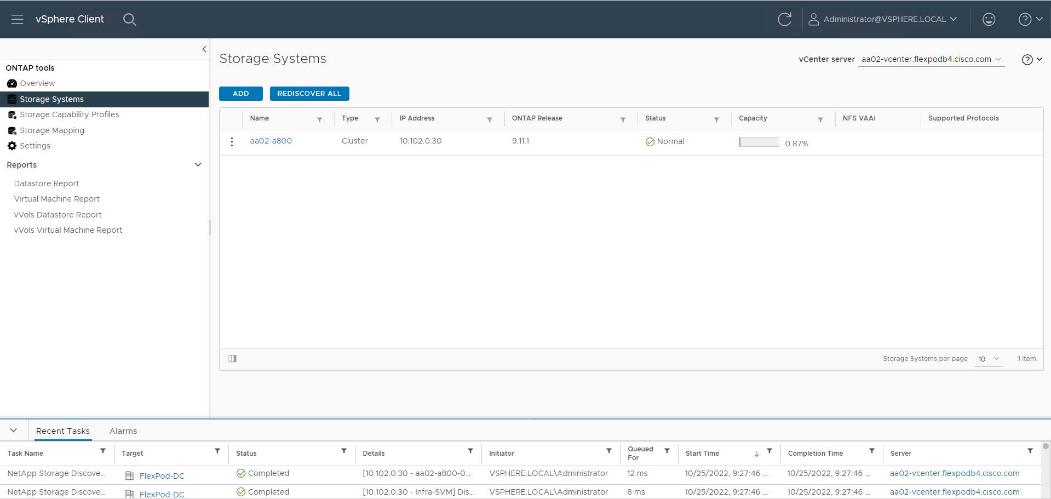Click the NFS VAAI column header

click(859, 118)
